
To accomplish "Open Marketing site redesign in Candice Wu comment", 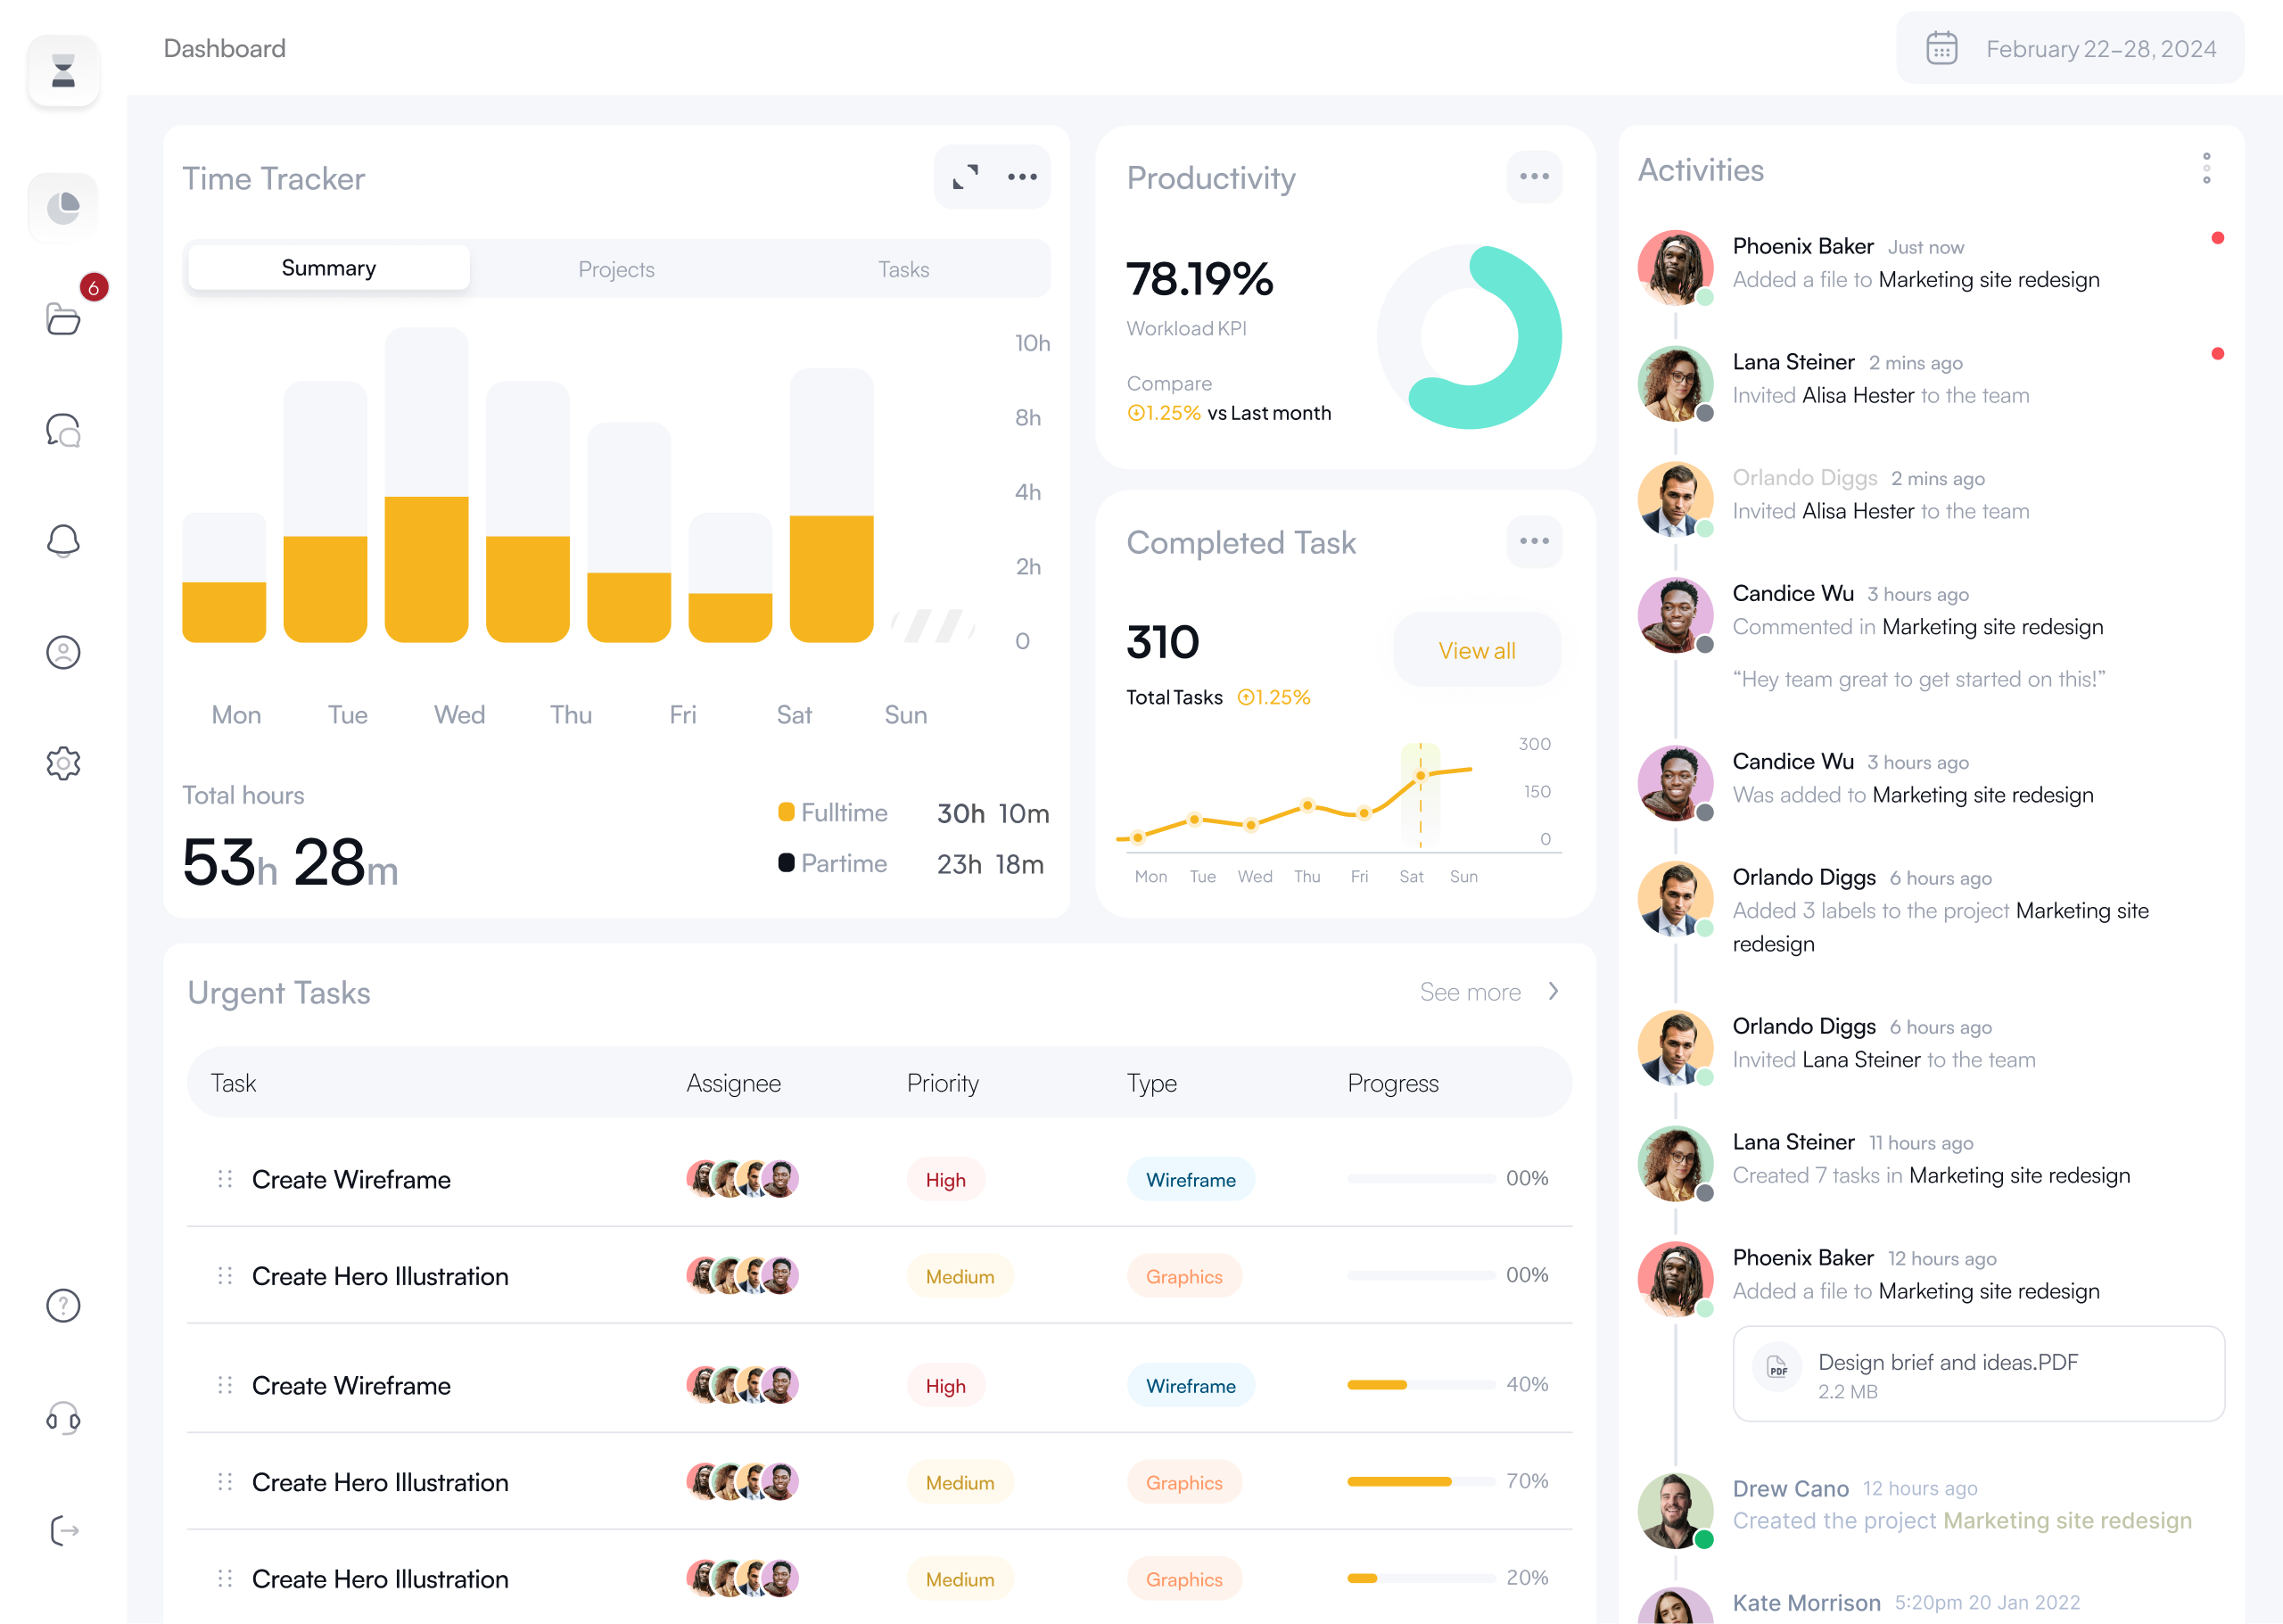I will pos(1992,627).
